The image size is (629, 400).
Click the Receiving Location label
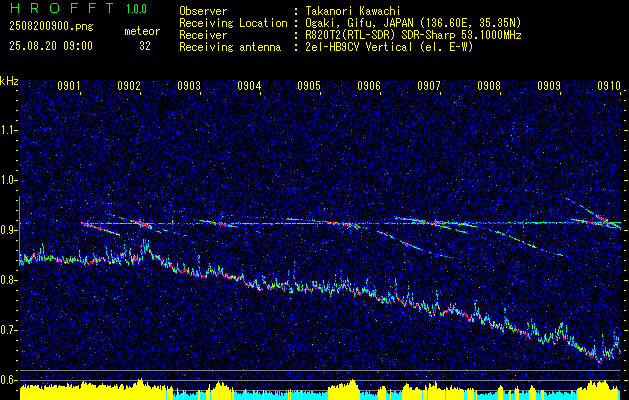click(x=233, y=23)
